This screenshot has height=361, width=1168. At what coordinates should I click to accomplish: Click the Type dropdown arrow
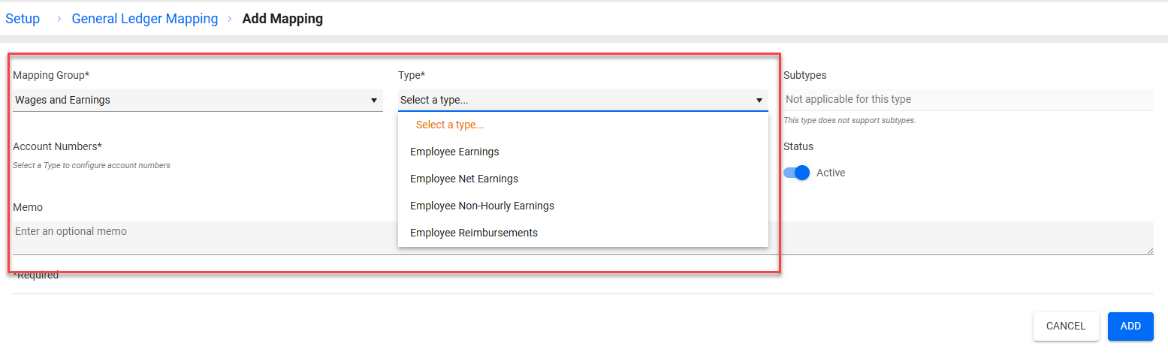coord(759,100)
